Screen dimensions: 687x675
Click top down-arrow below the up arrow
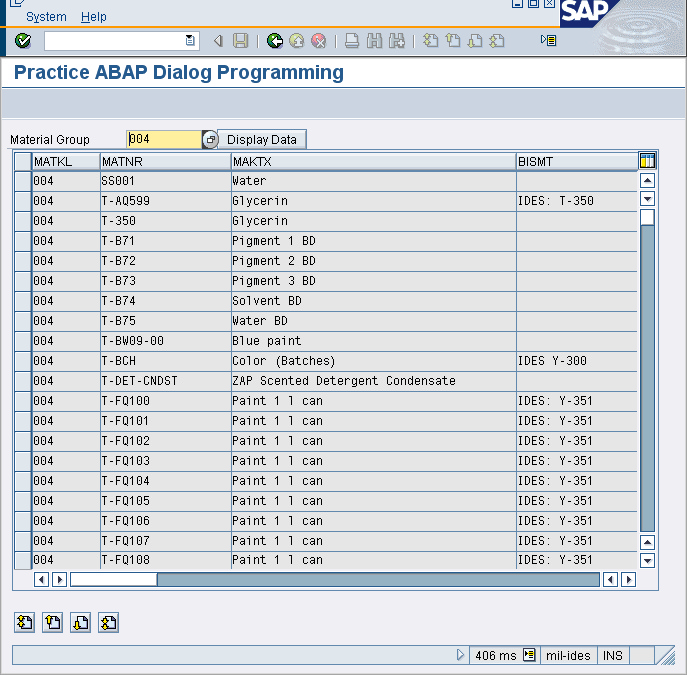coord(647,199)
